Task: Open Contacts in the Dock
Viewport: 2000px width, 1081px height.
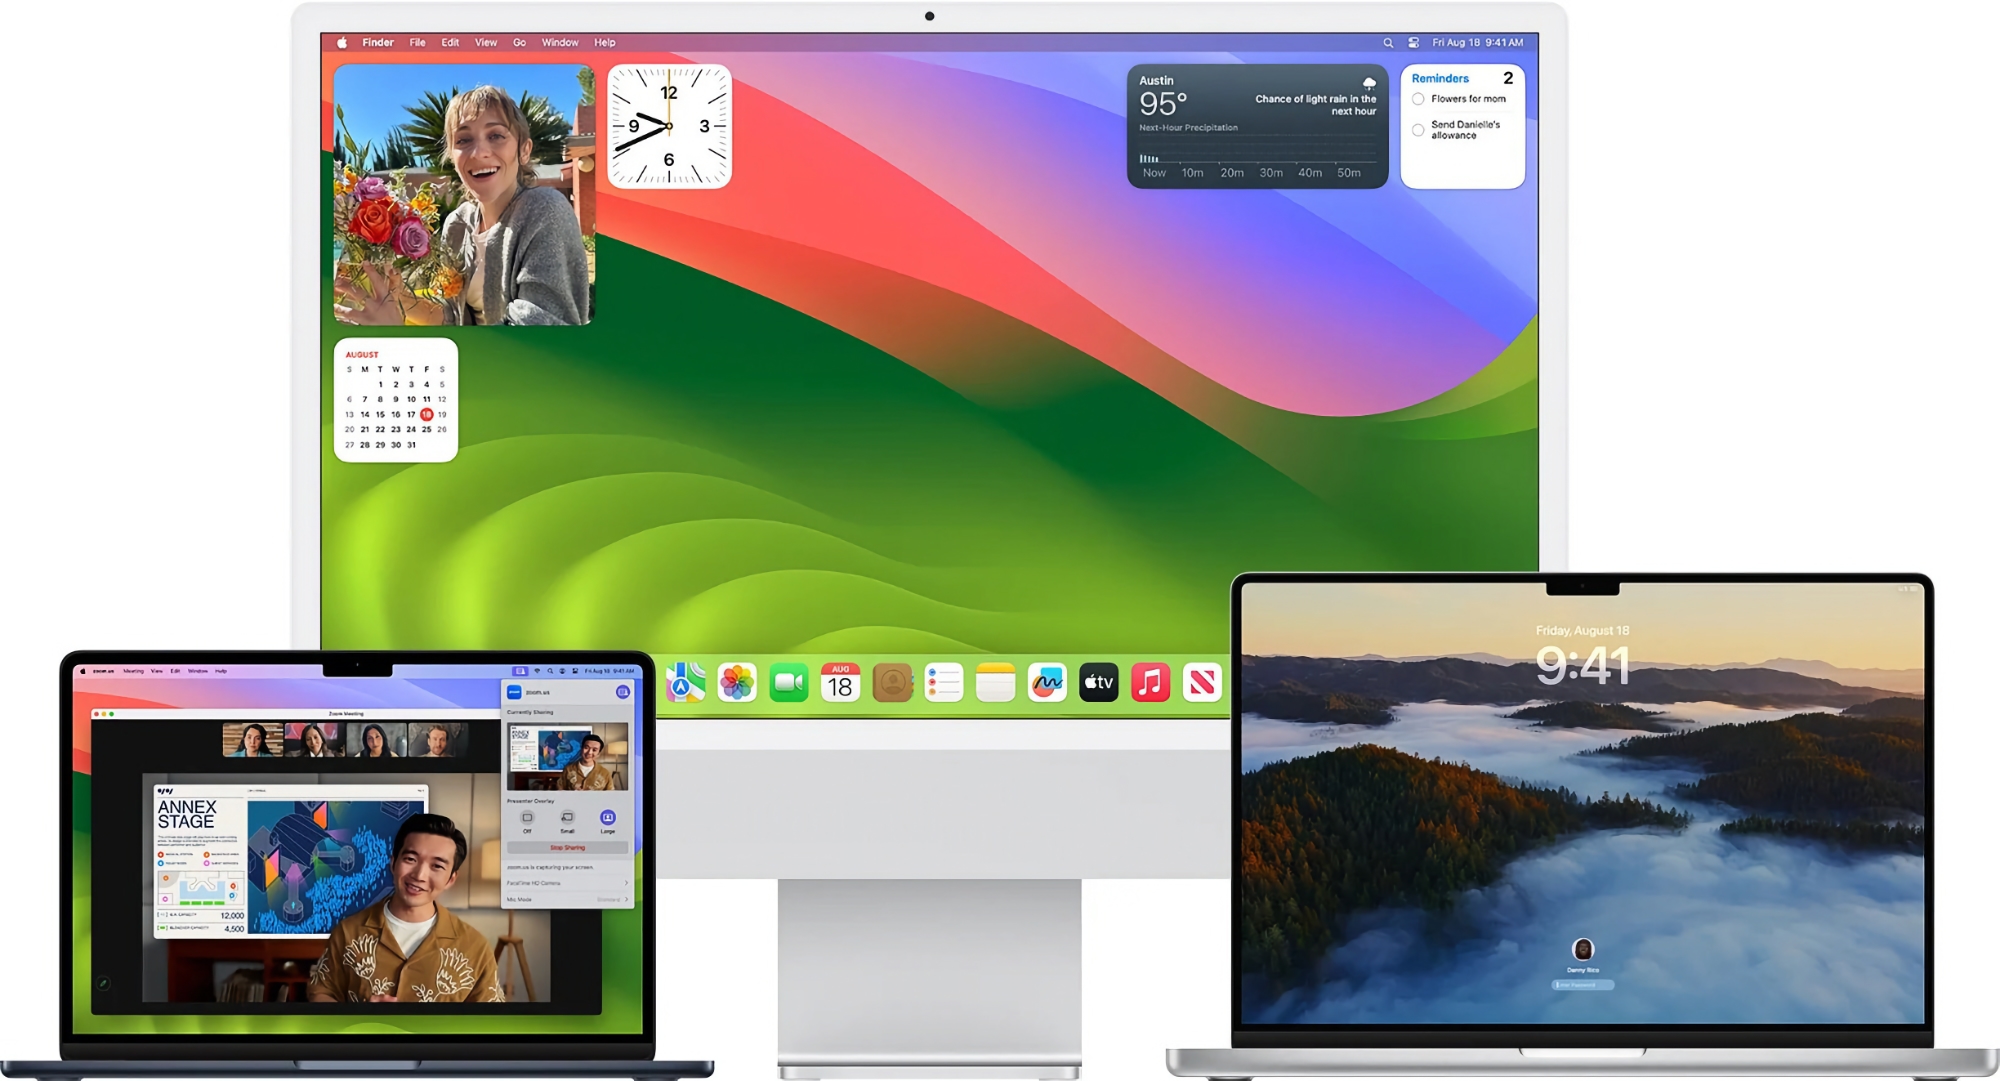Action: tap(892, 683)
